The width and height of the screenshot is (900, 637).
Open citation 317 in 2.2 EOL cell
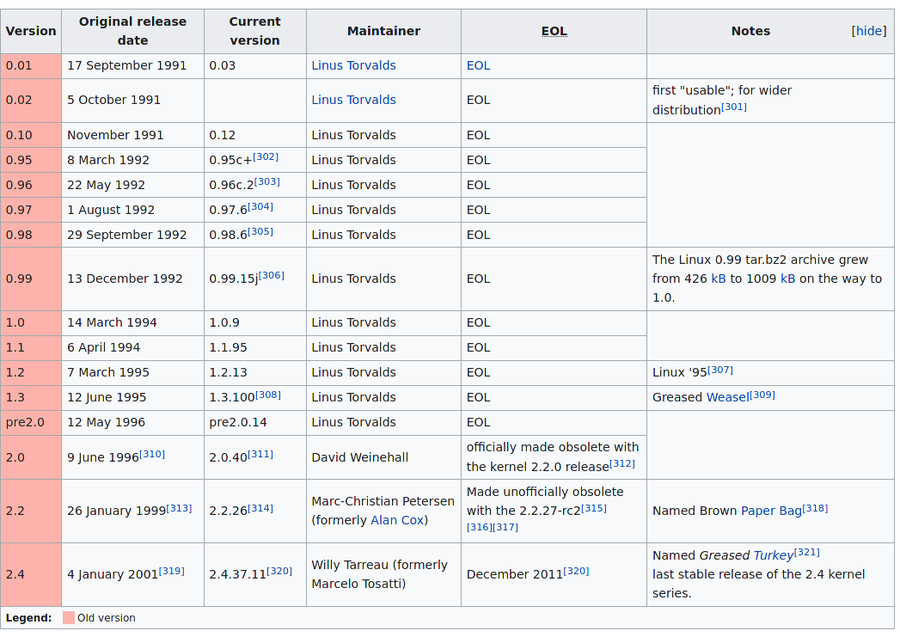coord(505,527)
